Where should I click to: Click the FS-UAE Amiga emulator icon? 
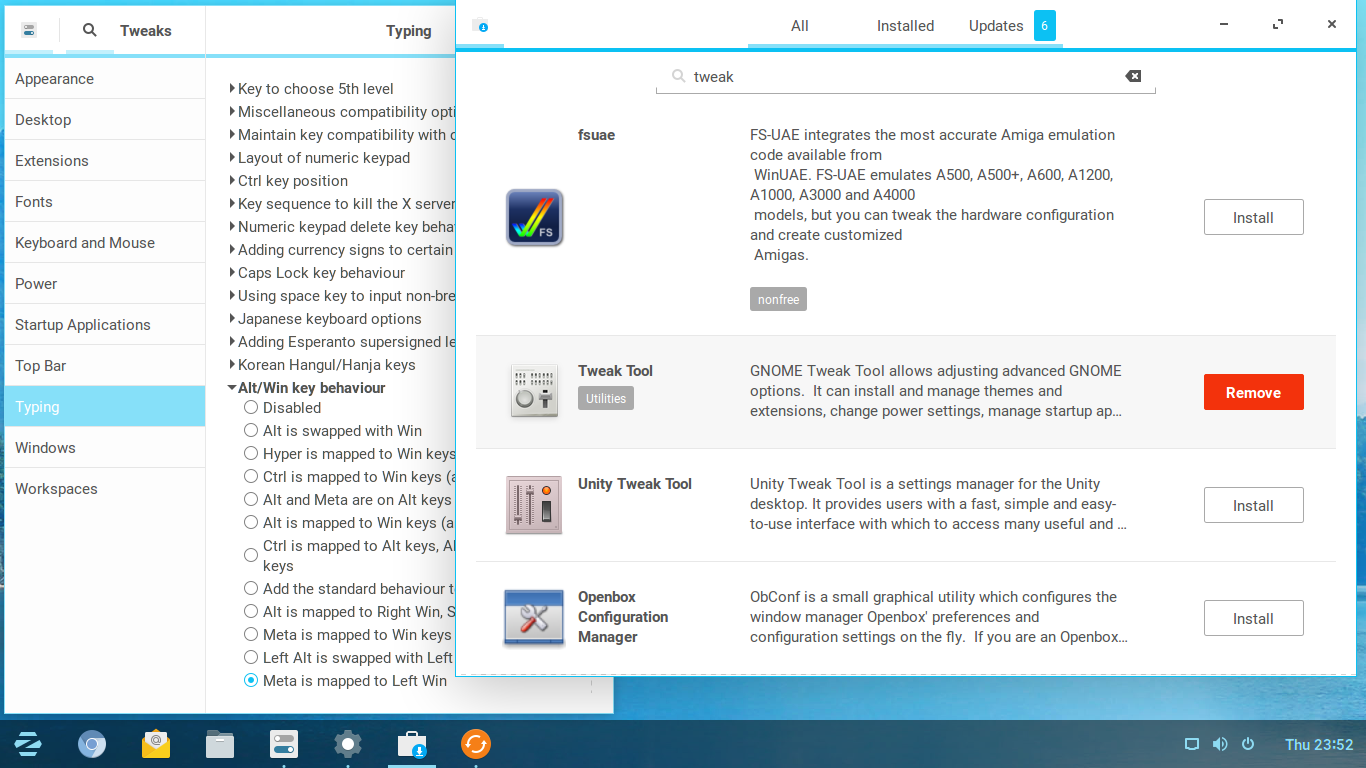coord(535,218)
